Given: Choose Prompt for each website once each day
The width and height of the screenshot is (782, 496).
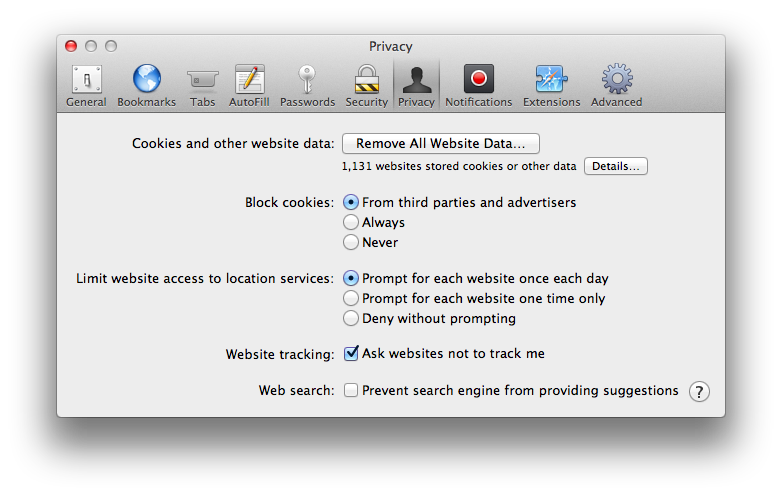Looking at the screenshot, I should pyautogui.click(x=351, y=278).
